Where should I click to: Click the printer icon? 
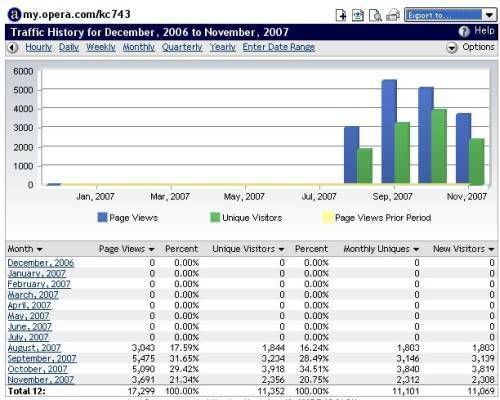pyautogui.click(x=393, y=15)
